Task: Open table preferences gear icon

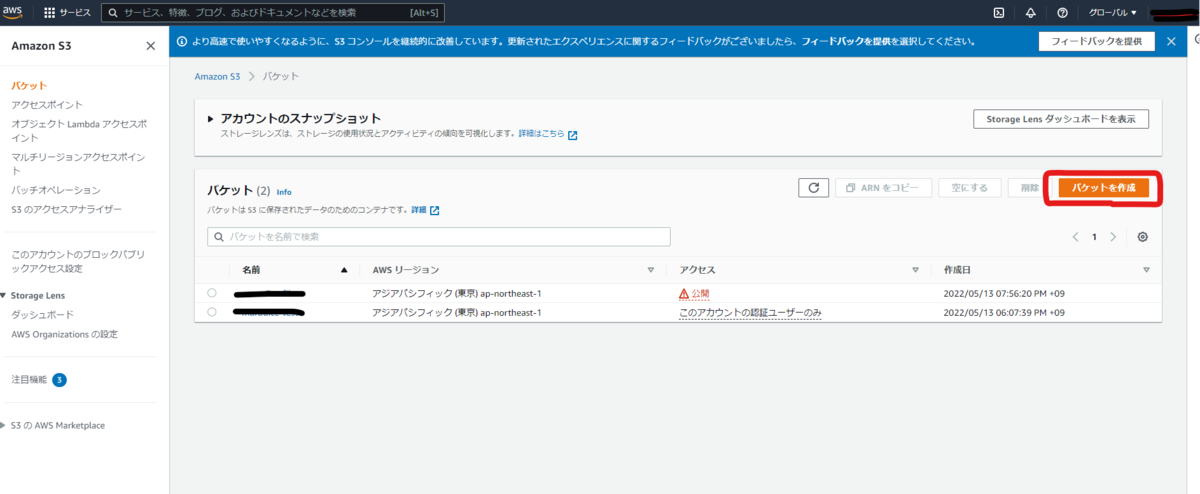Action: click(x=1143, y=237)
